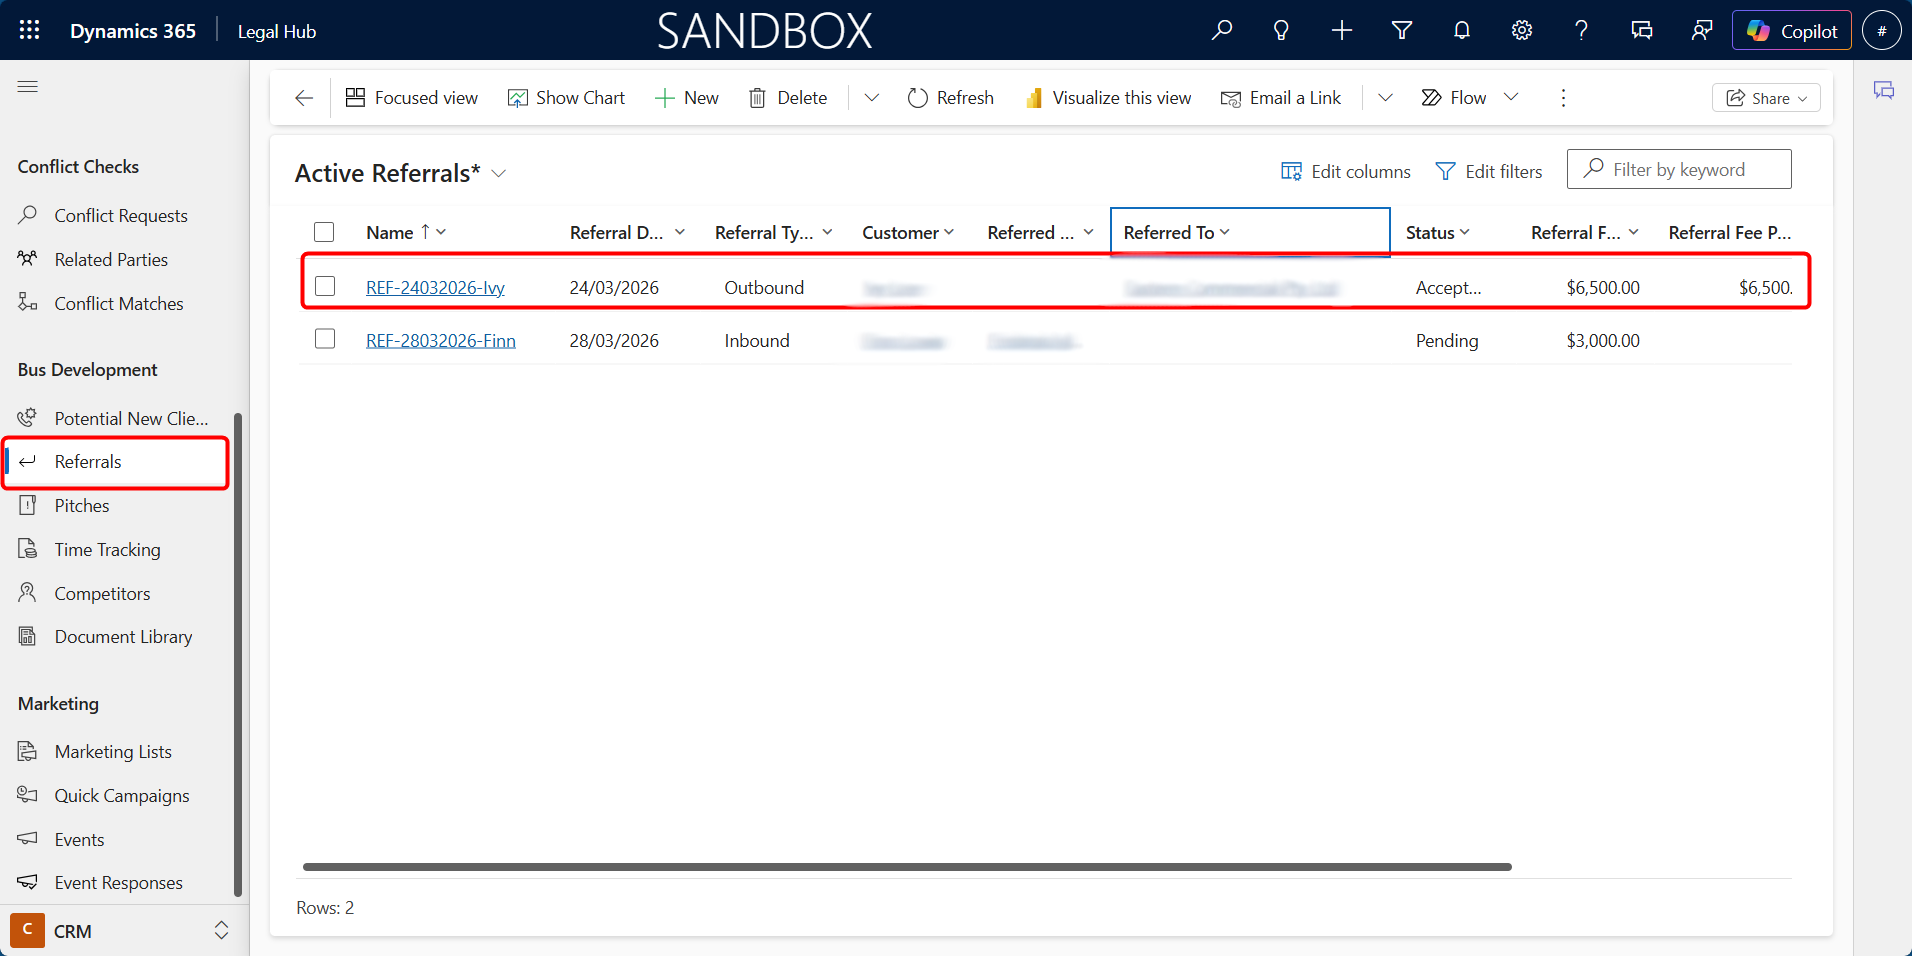This screenshot has height=956, width=1912.
Task: Open the Customer column header menu
Action: pyautogui.click(x=908, y=232)
